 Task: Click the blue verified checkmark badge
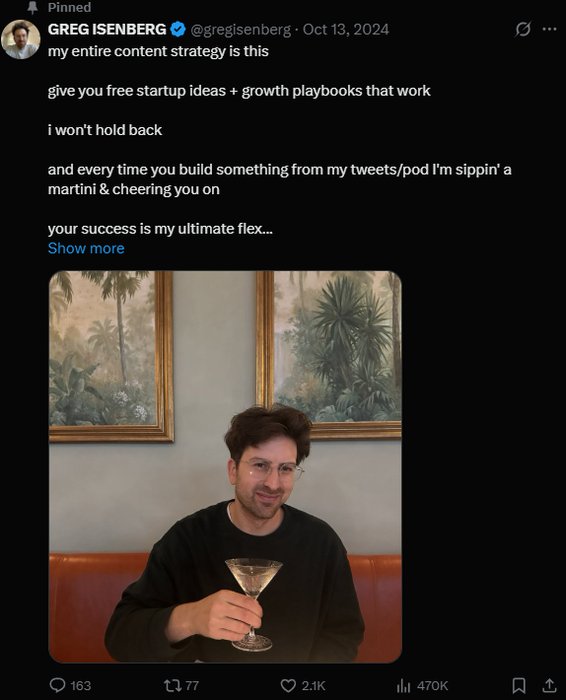tap(178, 29)
